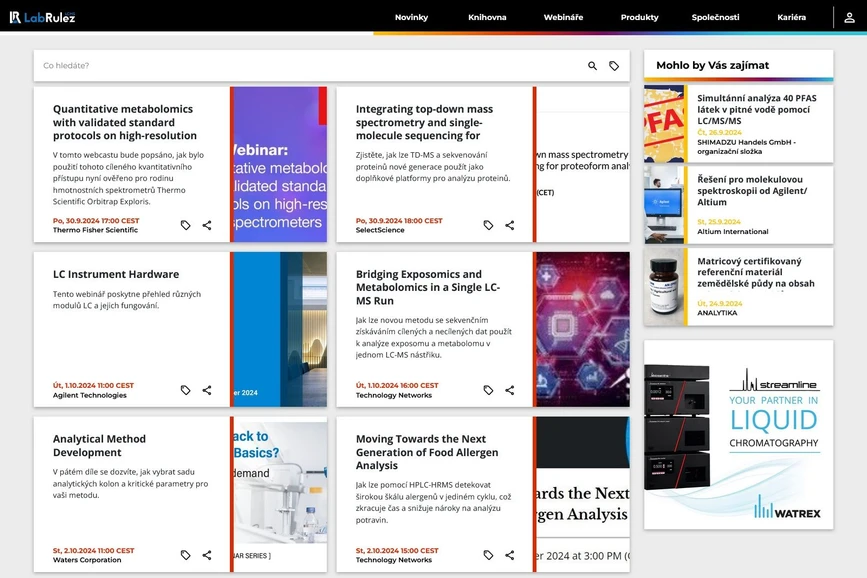This screenshot has width=867, height=578.
Task: Open the Produkty menu
Action: tap(640, 17)
